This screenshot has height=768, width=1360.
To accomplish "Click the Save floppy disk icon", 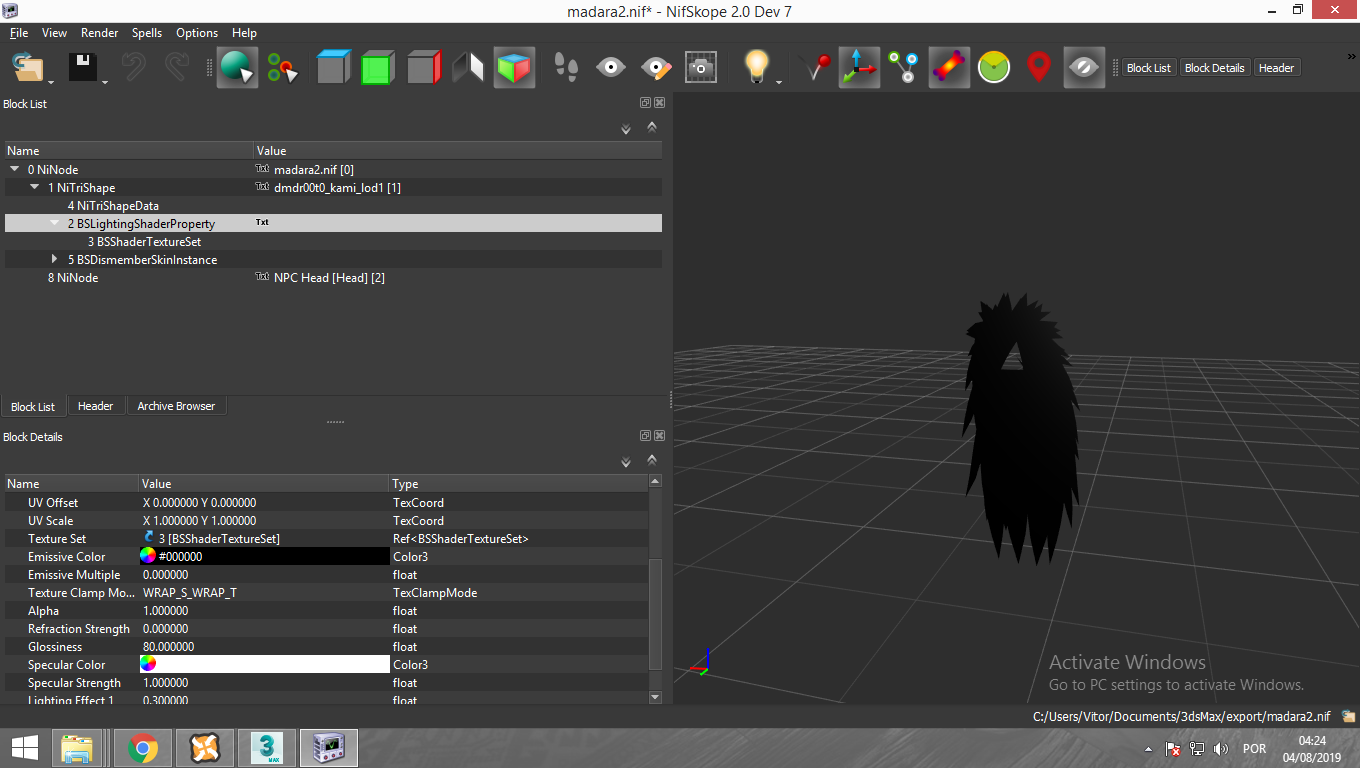I will point(82,68).
